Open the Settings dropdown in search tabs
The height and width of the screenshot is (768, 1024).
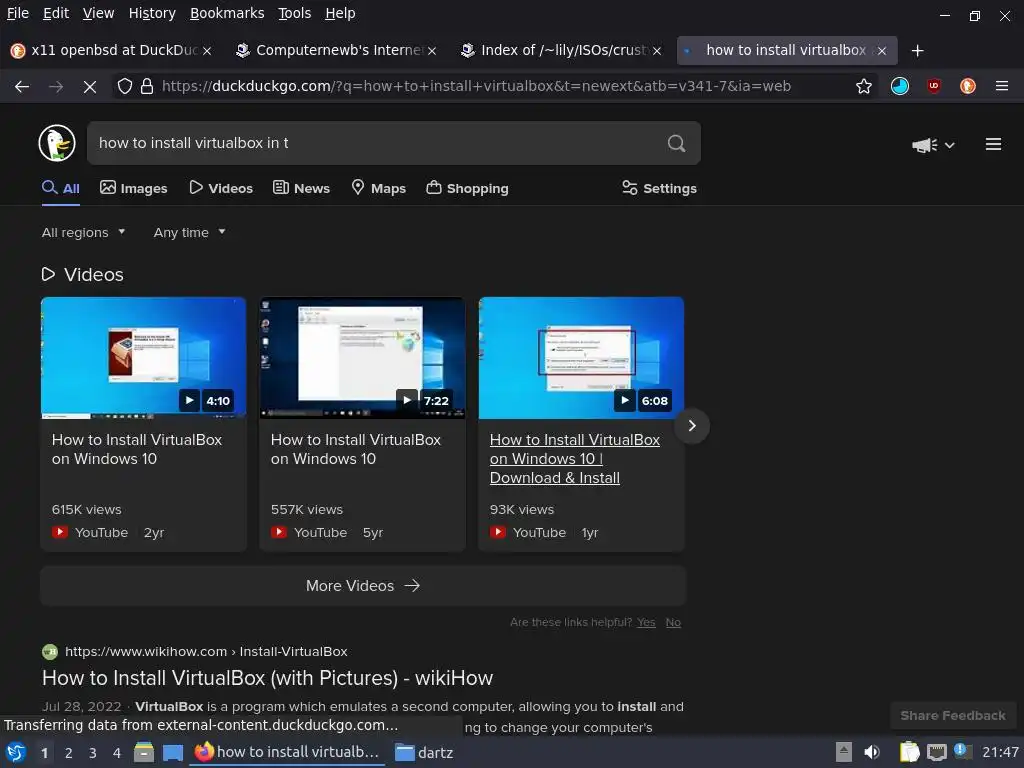pyautogui.click(x=659, y=189)
